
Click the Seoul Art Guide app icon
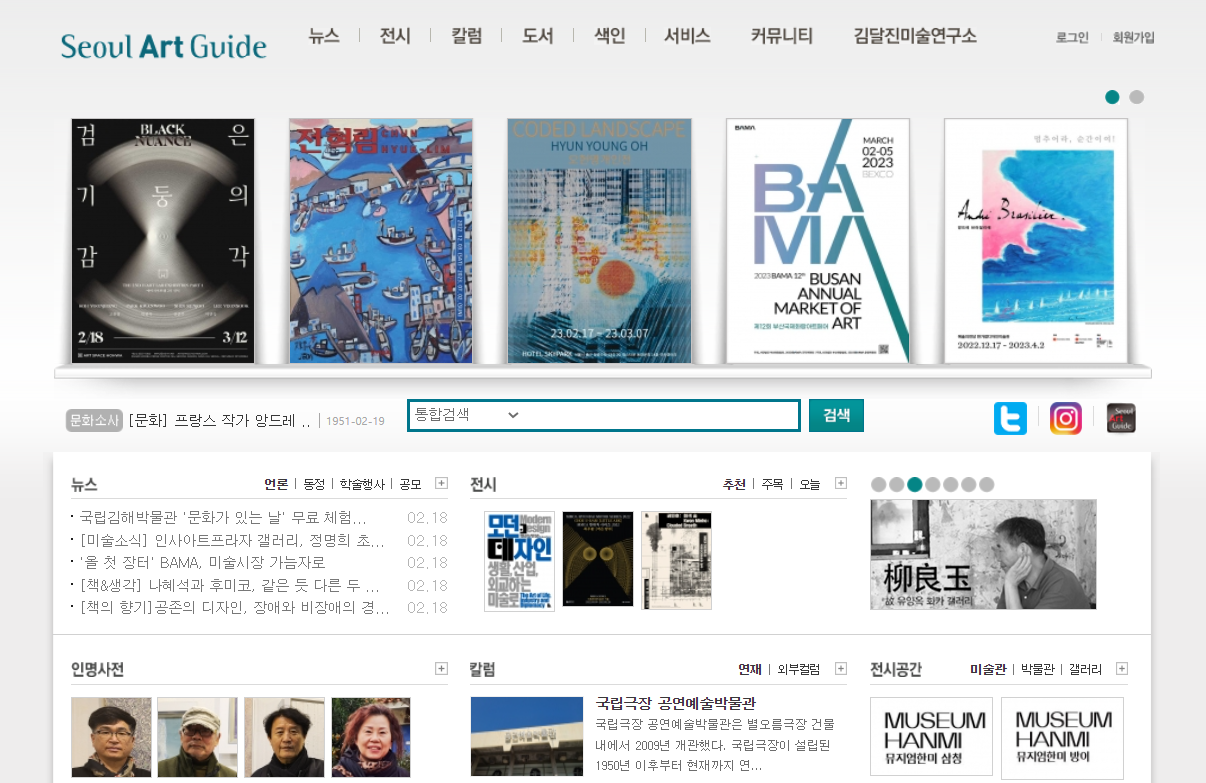click(x=1121, y=418)
